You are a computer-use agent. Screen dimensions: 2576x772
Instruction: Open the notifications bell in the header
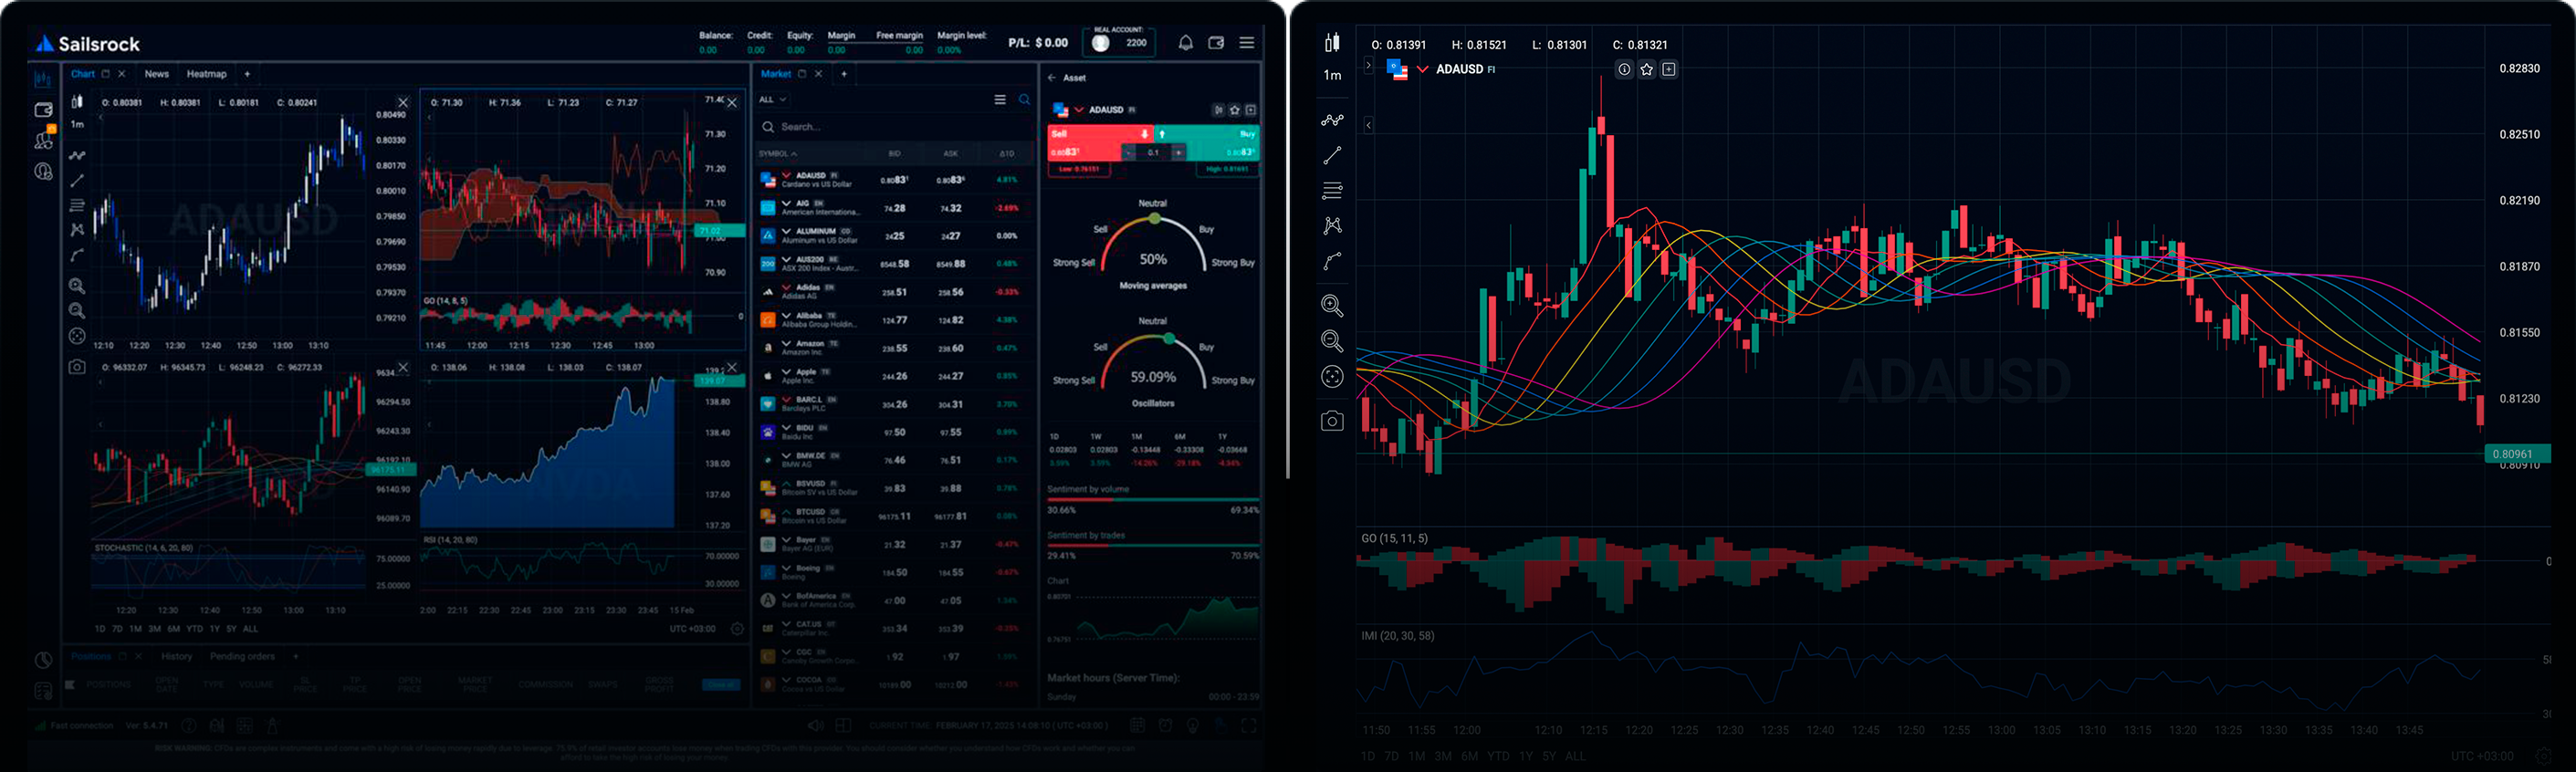click(x=1185, y=43)
